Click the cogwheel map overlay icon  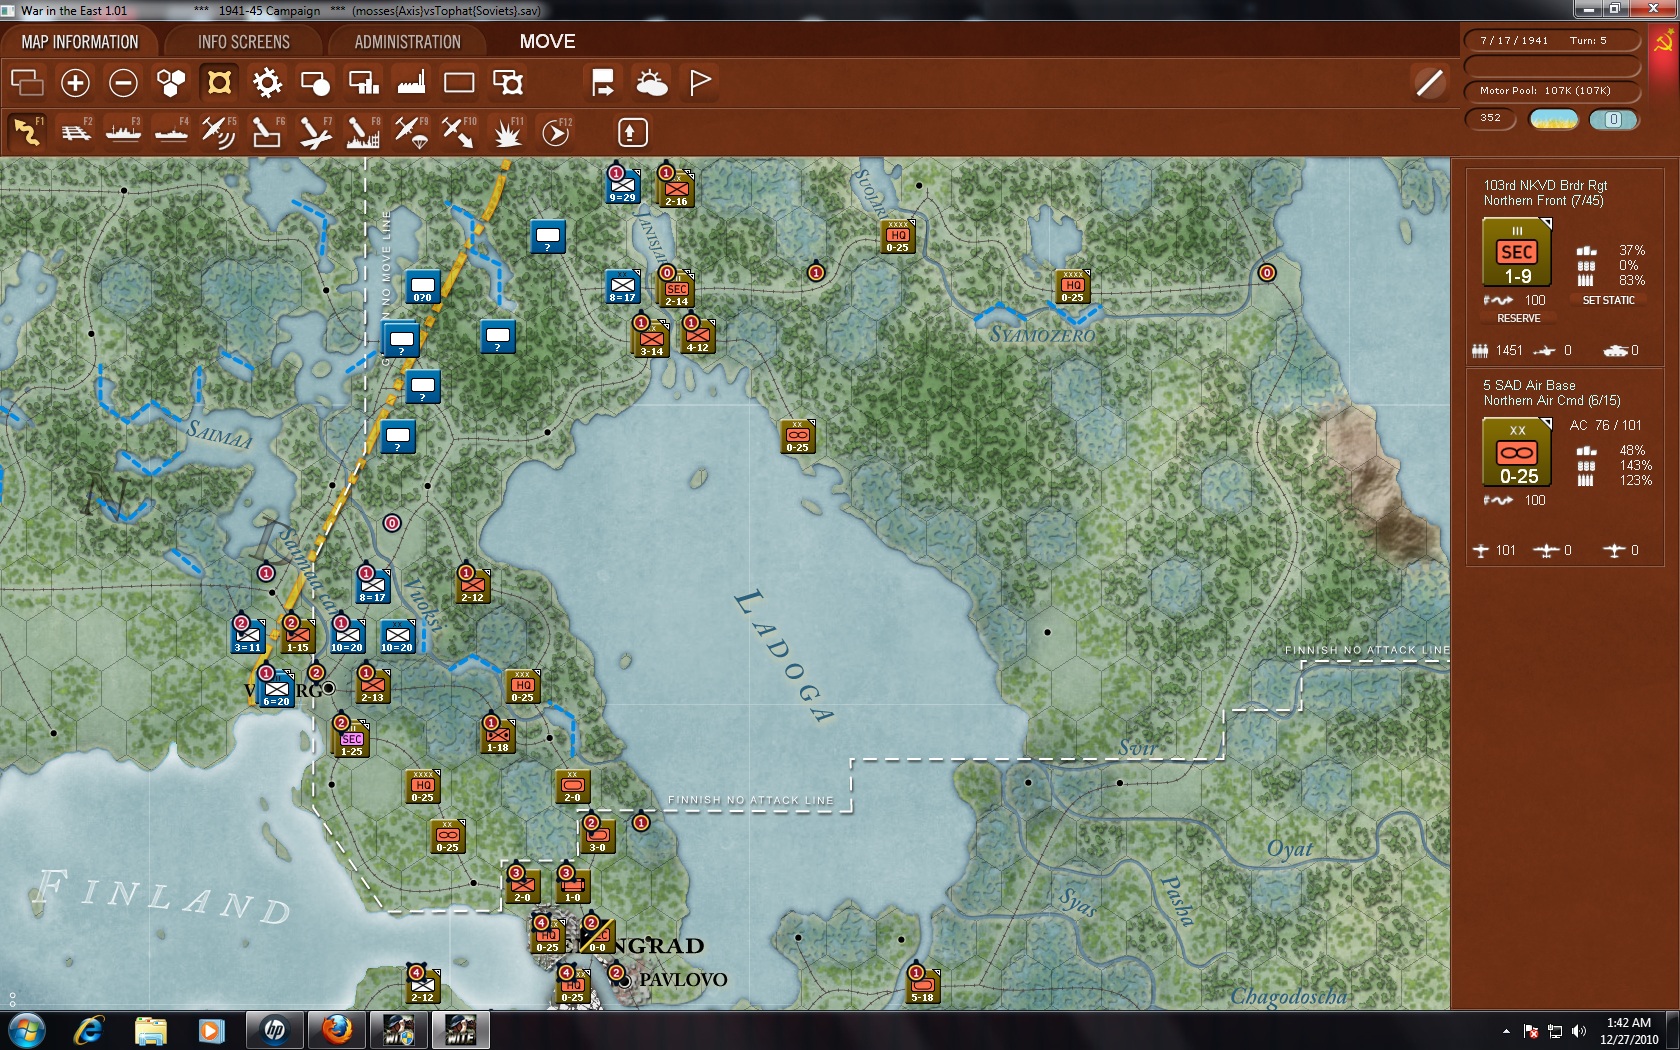pyautogui.click(x=267, y=82)
